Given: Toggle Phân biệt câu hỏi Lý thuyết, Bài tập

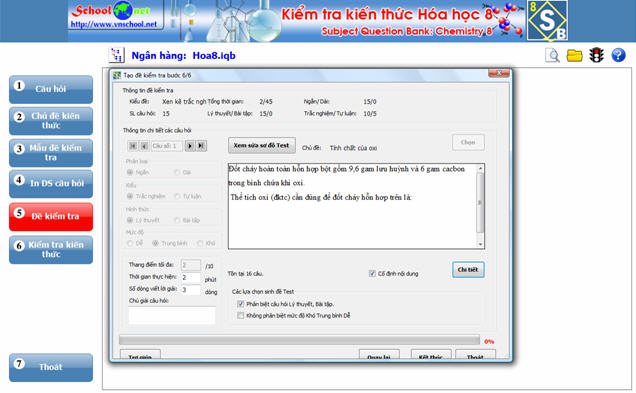Looking at the screenshot, I should (x=241, y=304).
